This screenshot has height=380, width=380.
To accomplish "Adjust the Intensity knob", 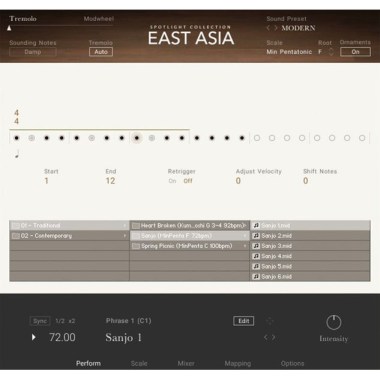I will [x=334, y=322].
